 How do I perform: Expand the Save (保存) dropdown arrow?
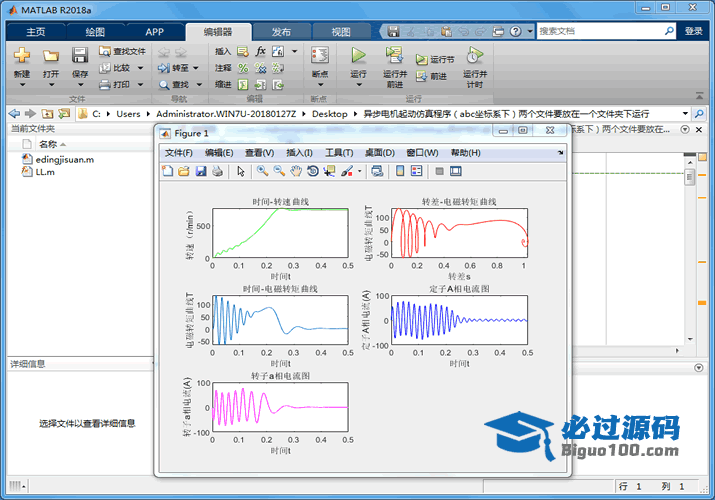click(80, 85)
